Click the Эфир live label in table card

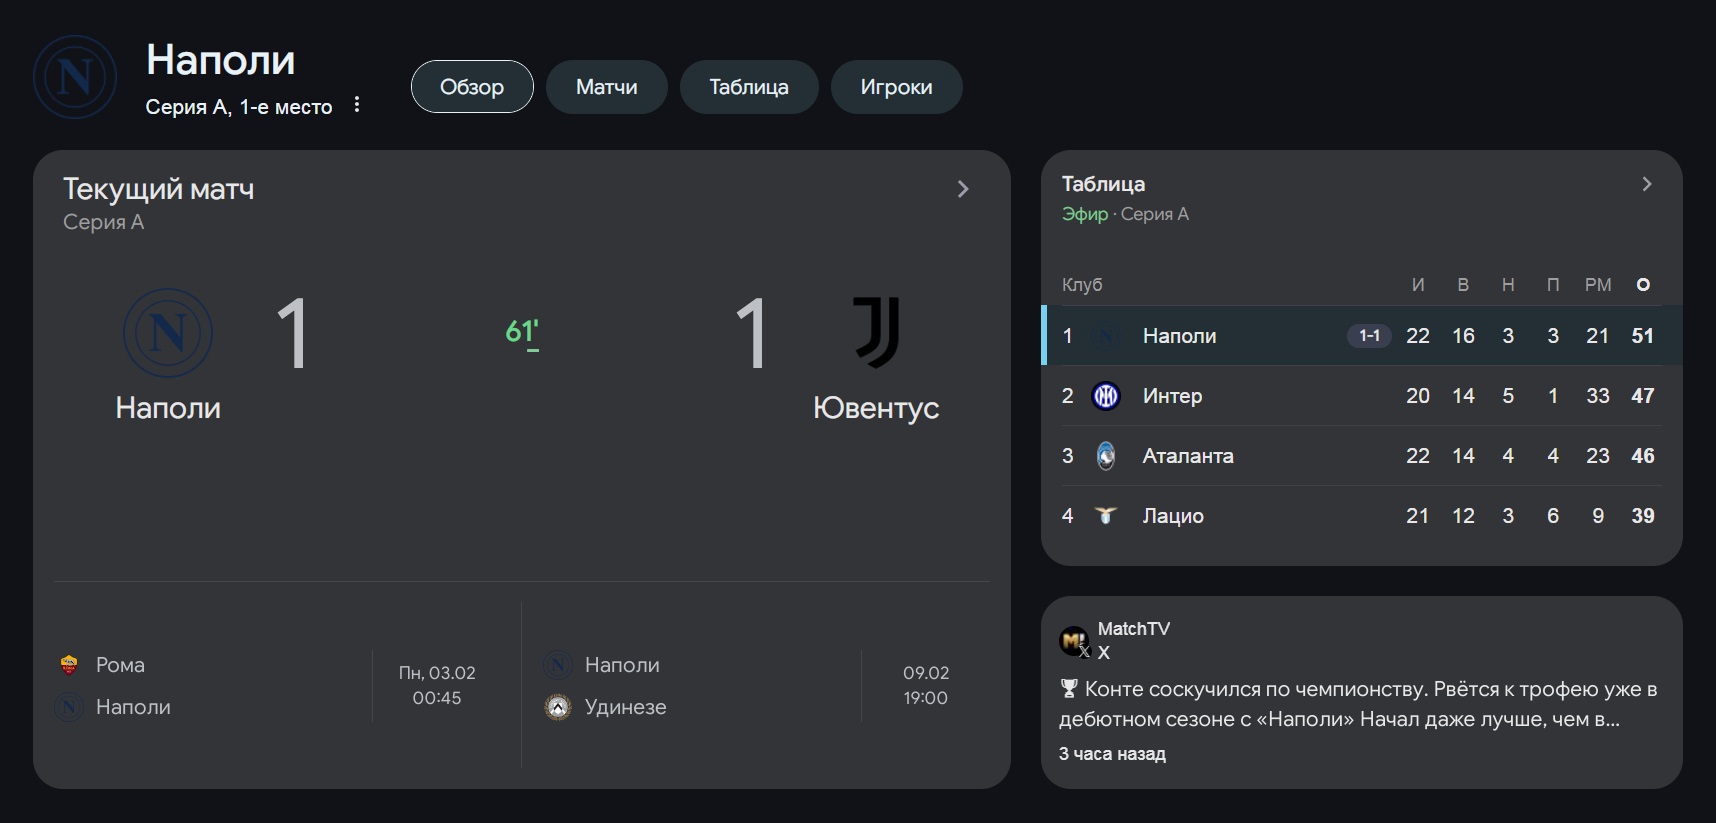(x=1085, y=214)
